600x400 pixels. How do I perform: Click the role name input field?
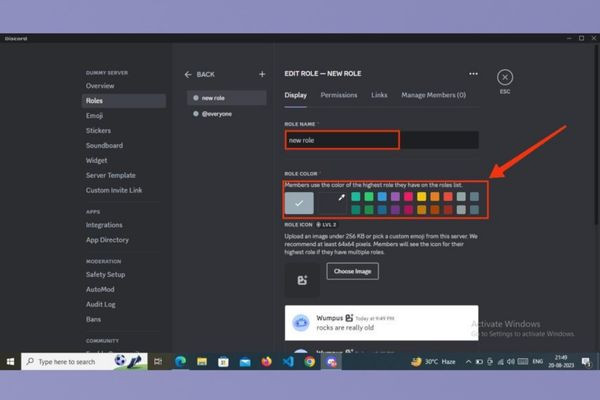pyautogui.click(x=382, y=140)
